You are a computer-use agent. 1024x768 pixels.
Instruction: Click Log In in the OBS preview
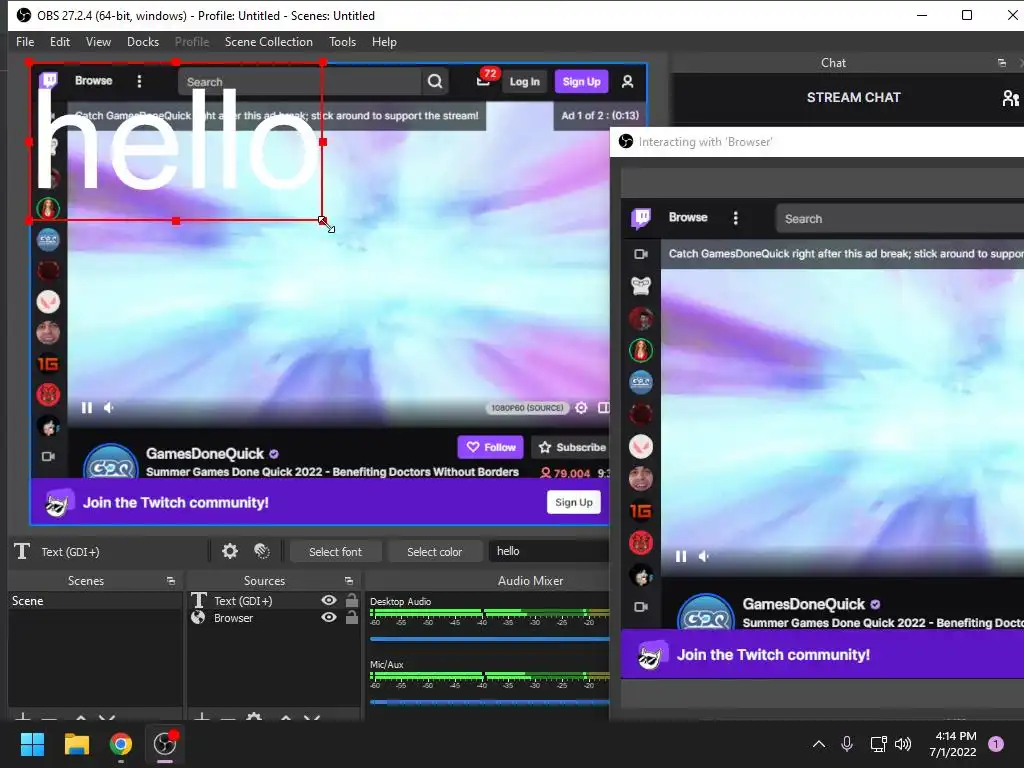coord(524,82)
